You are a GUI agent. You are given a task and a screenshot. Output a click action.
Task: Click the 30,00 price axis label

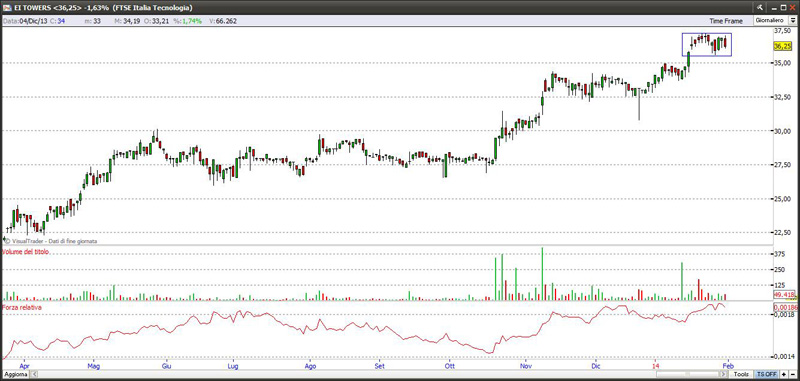[x=783, y=131]
